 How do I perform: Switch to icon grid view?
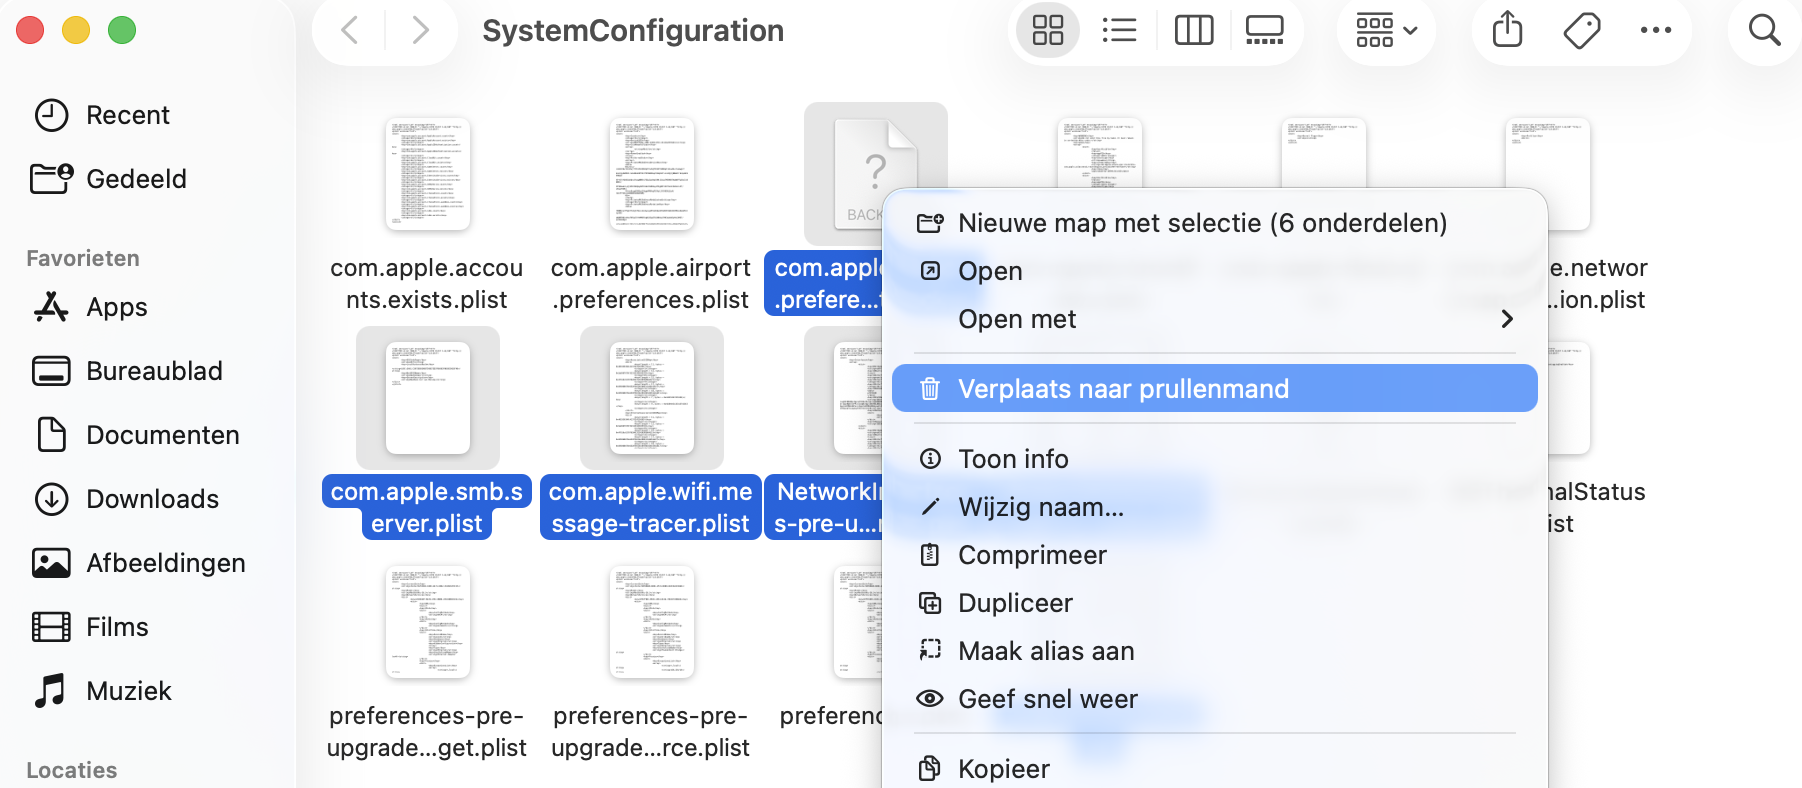pyautogui.click(x=1047, y=31)
